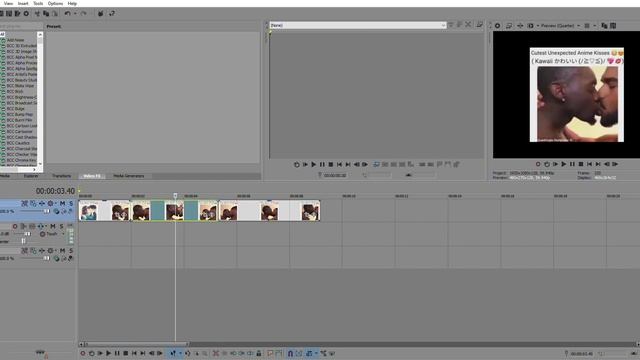Stop playback in the trimmer window
640x360 pixels.
(x=331, y=164)
